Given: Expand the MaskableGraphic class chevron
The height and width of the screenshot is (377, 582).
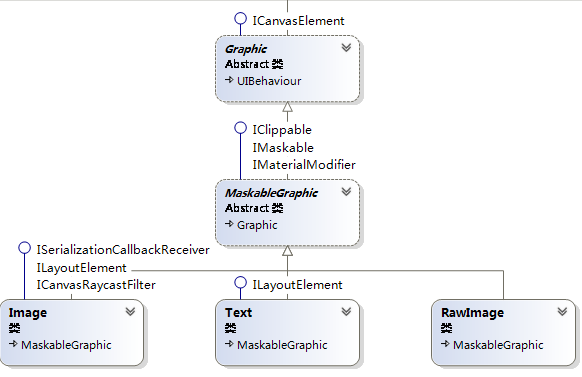Looking at the screenshot, I should tap(346, 191).
